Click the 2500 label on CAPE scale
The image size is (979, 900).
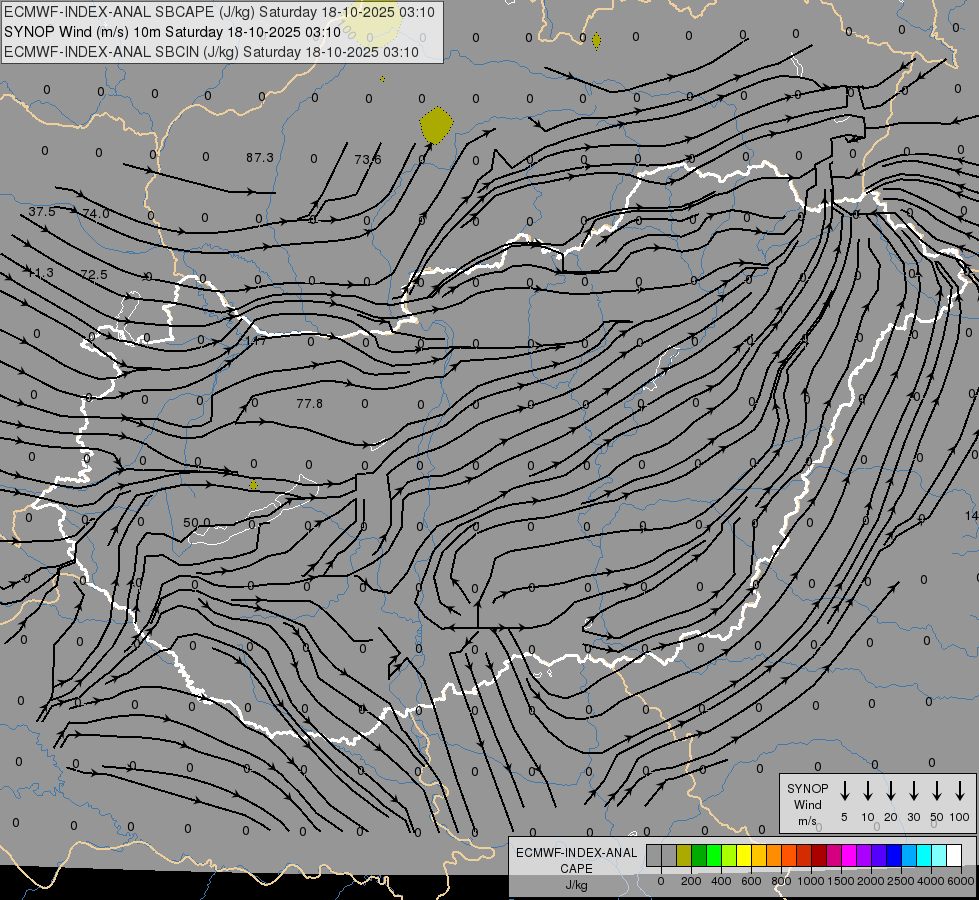pos(901,881)
